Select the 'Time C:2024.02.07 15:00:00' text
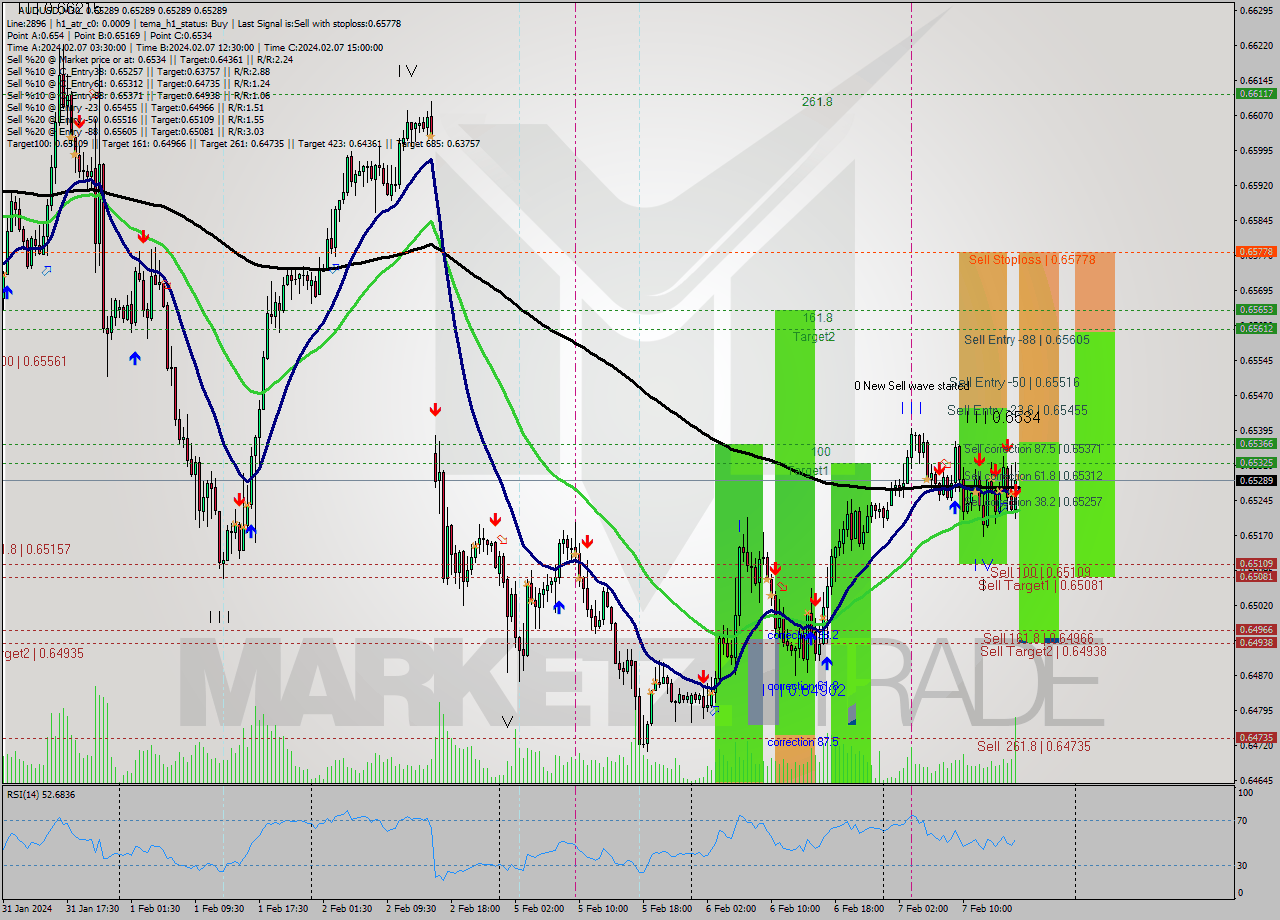 point(326,47)
